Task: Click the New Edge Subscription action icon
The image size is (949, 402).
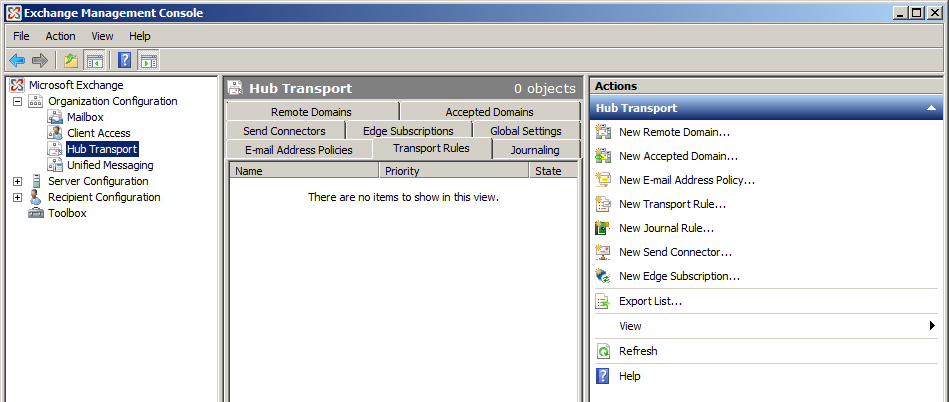Action: coord(603,276)
